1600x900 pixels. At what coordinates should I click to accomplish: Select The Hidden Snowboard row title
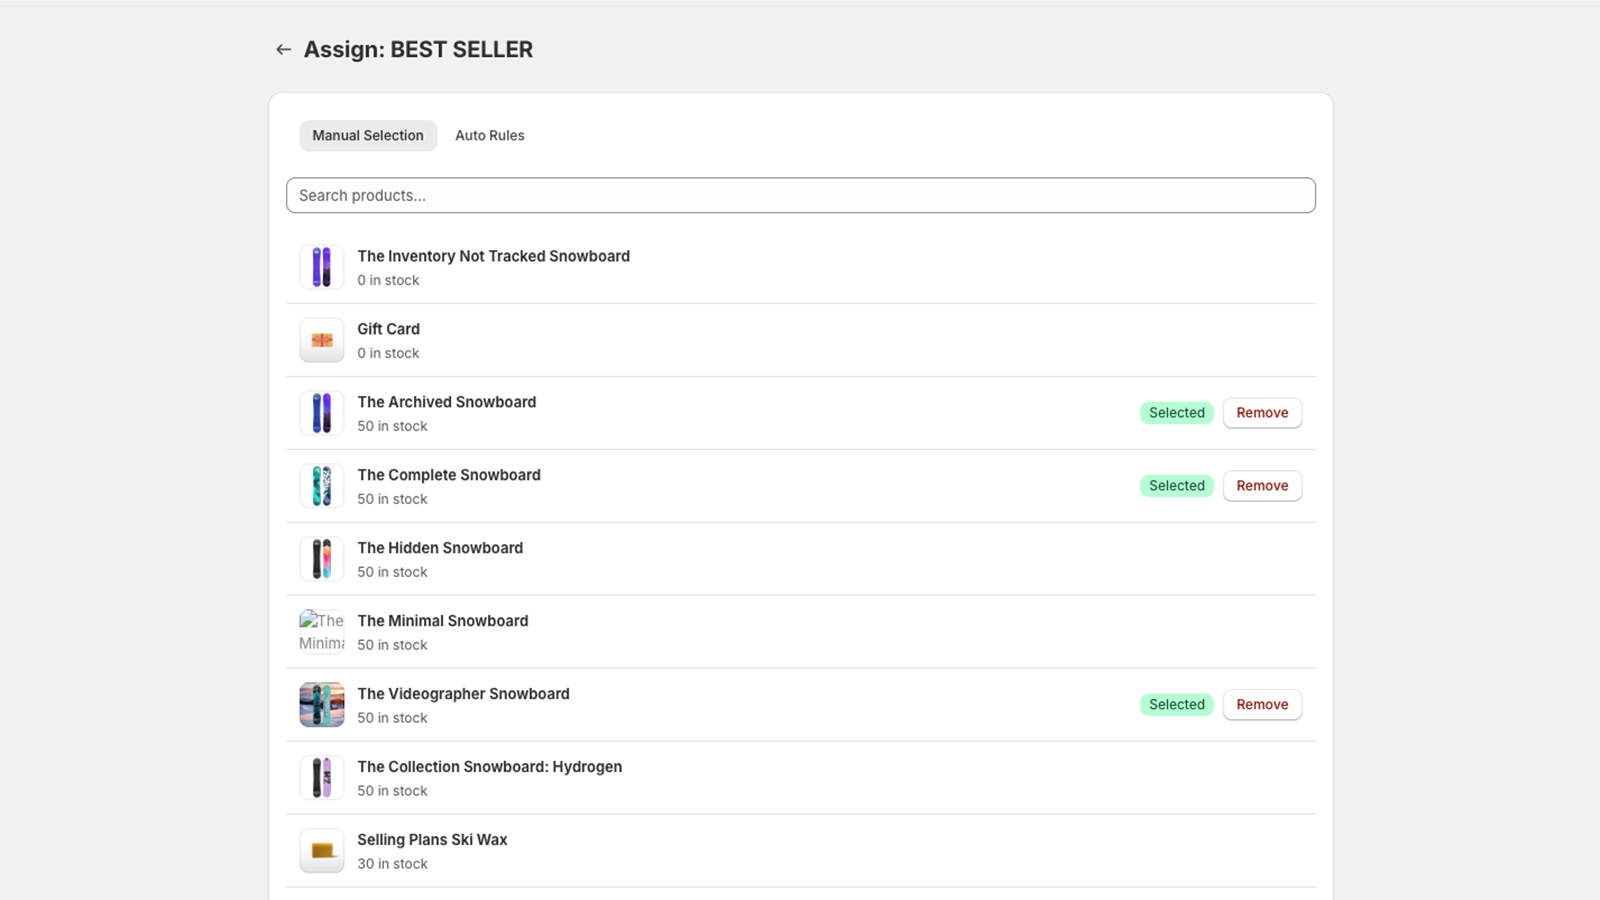[440, 548]
